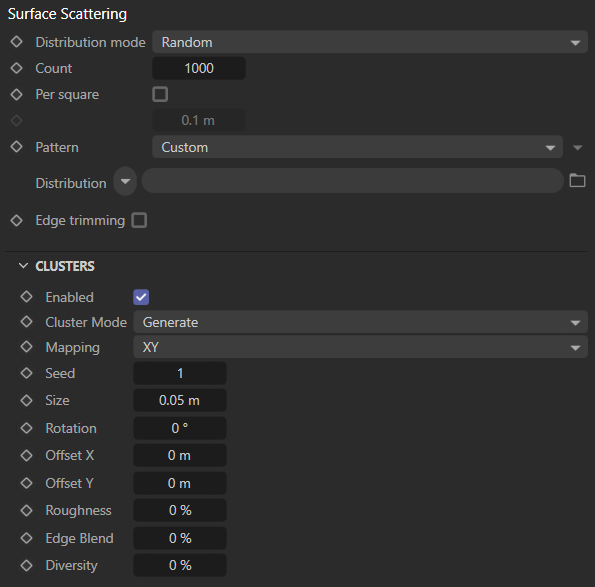The width and height of the screenshot is (595, 587).
Task: Enable the Edge trimming checkbox
Action: tap(139, 220)
